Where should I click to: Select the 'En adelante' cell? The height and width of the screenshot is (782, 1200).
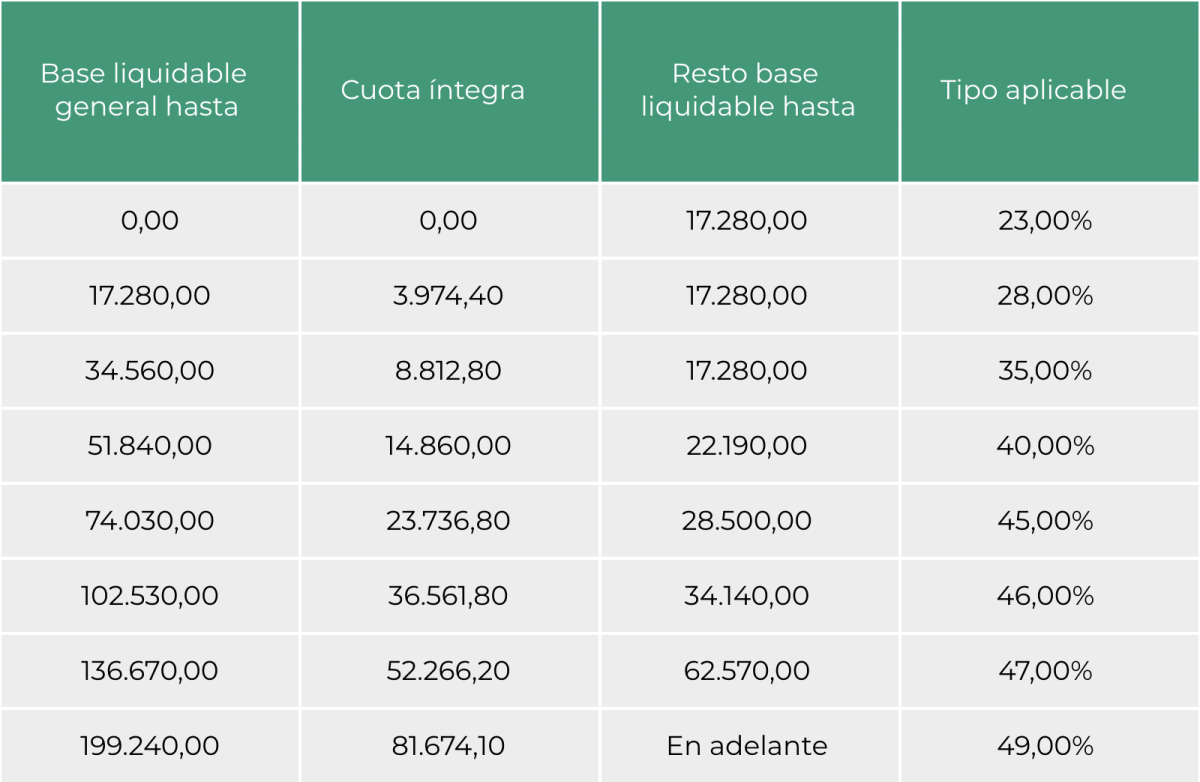point(750,746)
